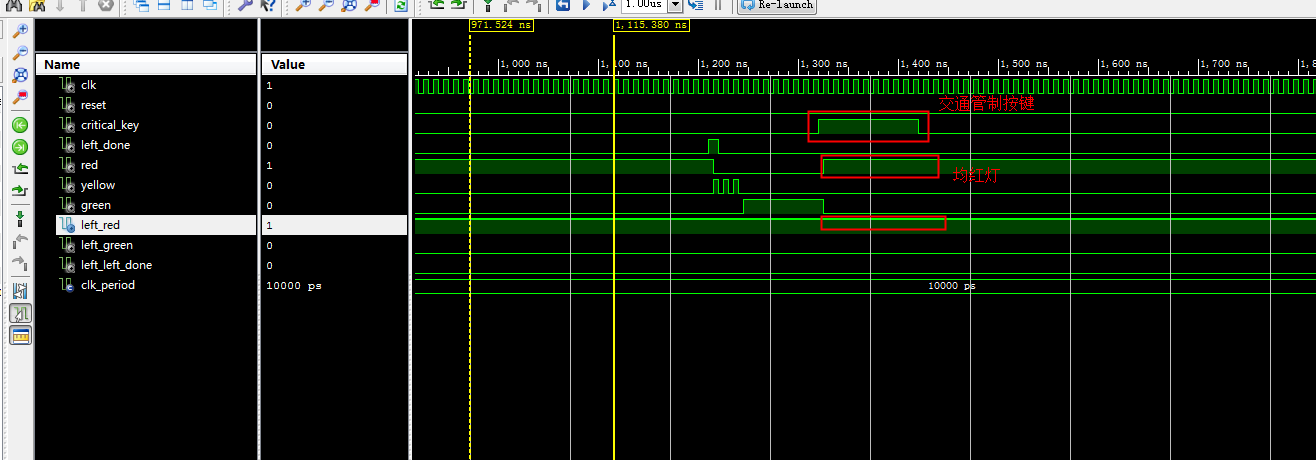
Task: Open the simulation run-time unit dropdown
Action: click(675, 5)
